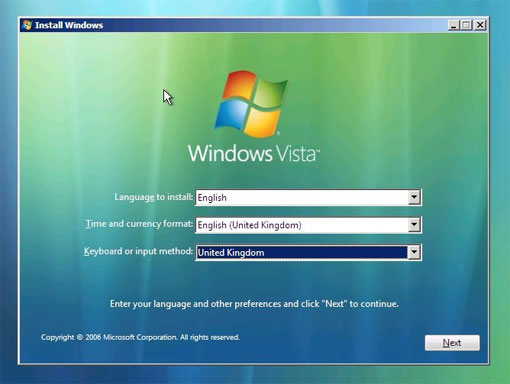Click the 'Language to install:' label
The height and width of the screenshot is (384, 510).
pyautogui.click(x=153, y=197)
